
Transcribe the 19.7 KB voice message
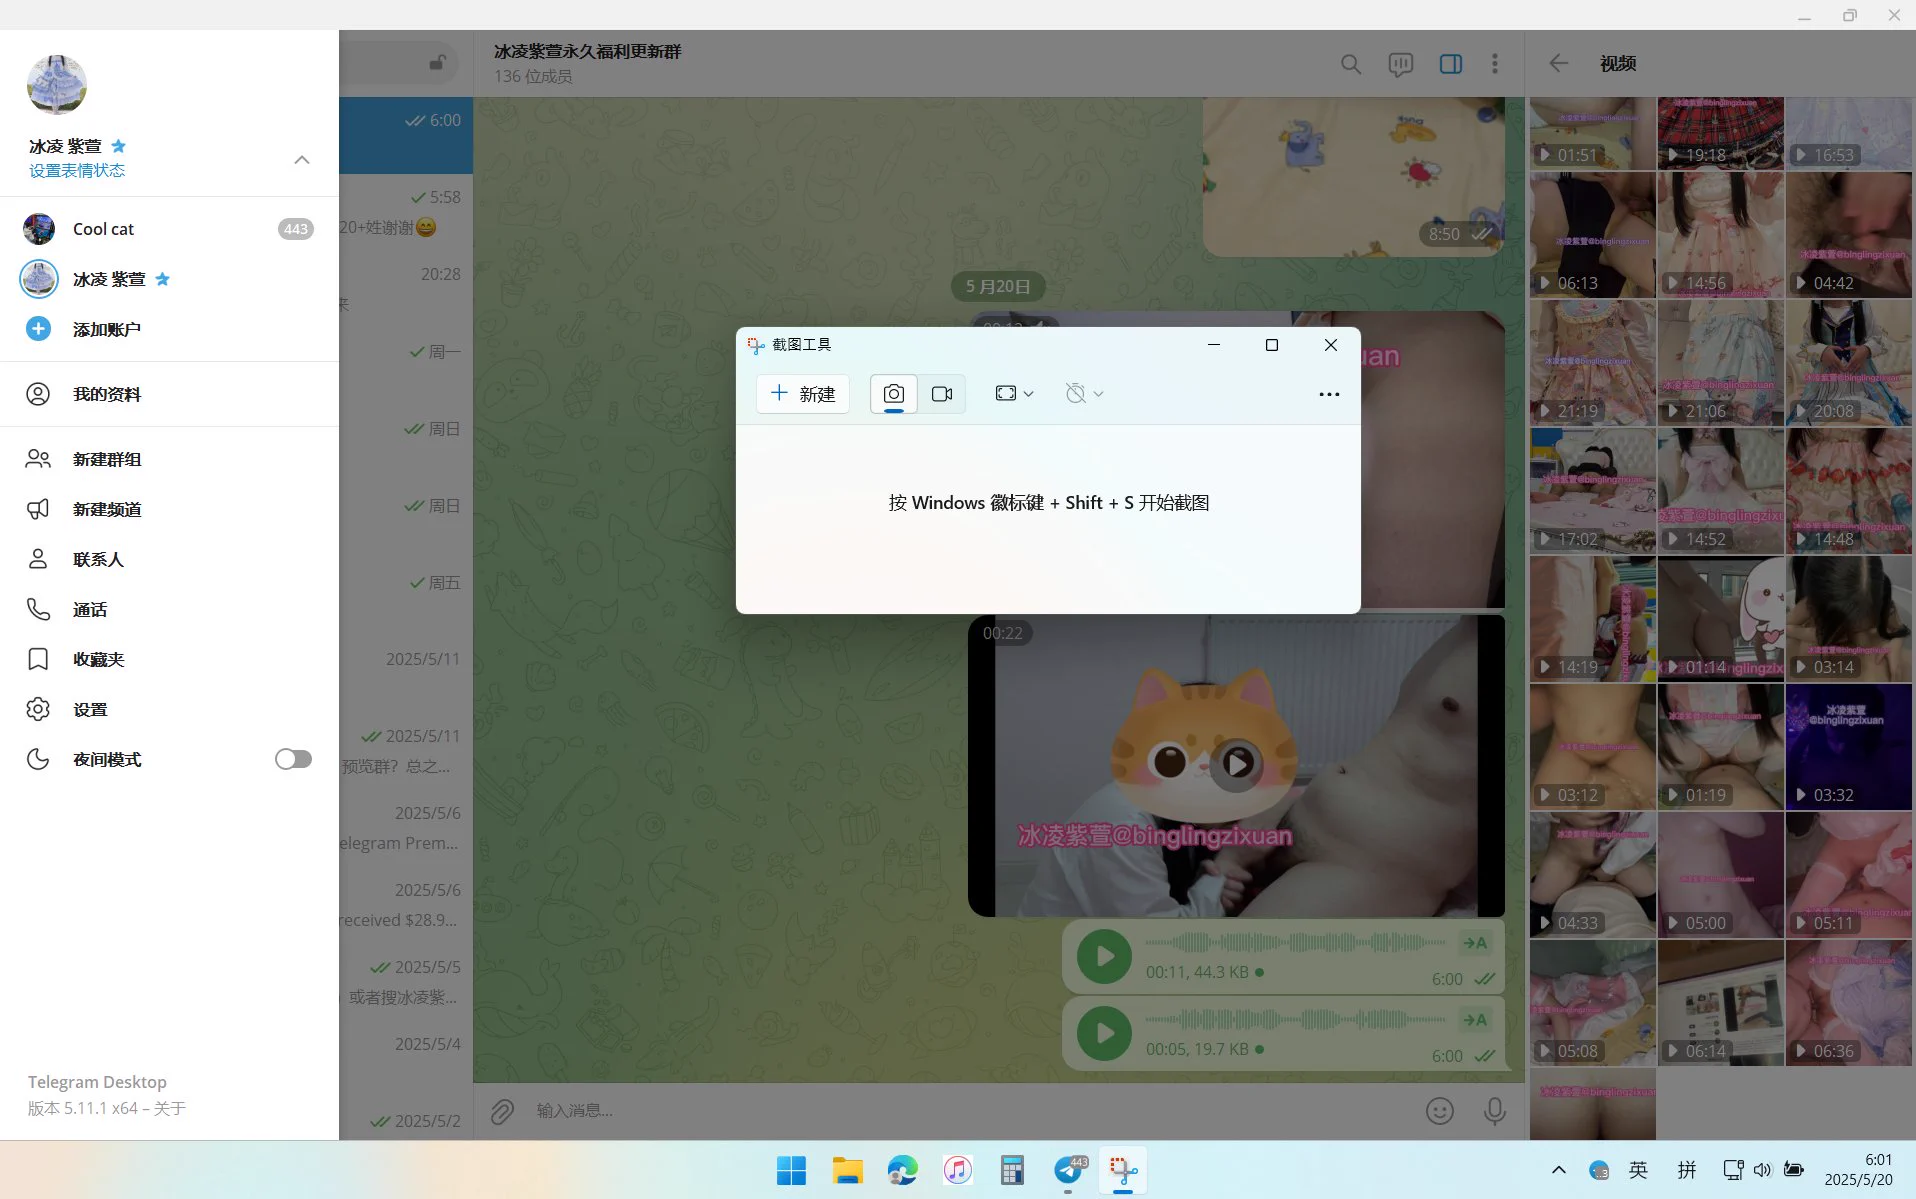coord(1475,1020)
